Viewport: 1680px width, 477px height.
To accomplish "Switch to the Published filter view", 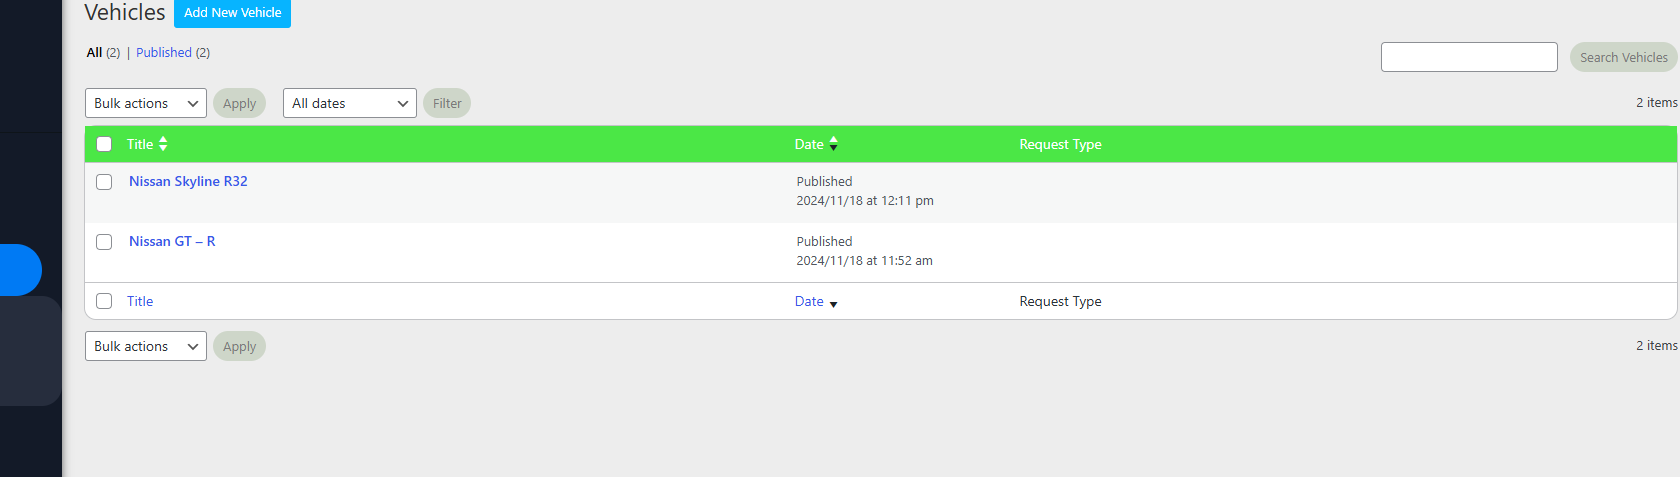I will point(164,53).
